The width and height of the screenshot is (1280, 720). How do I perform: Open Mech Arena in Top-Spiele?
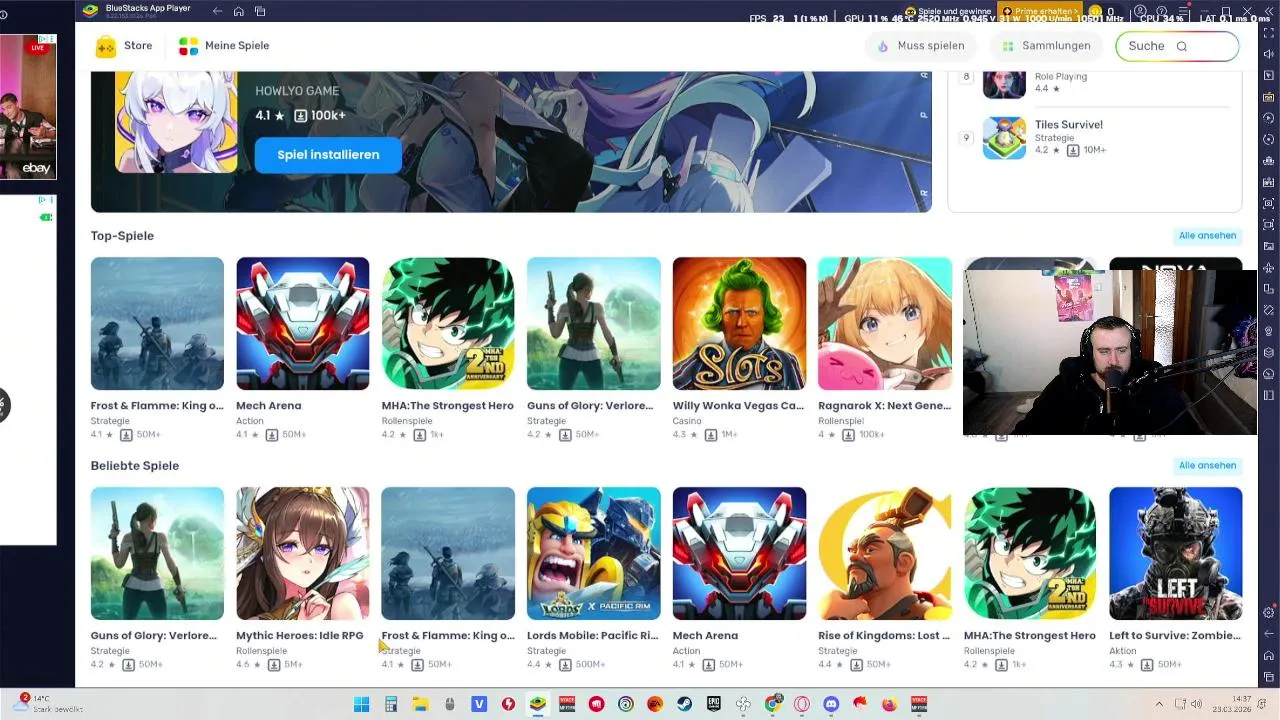pos(302,324)
